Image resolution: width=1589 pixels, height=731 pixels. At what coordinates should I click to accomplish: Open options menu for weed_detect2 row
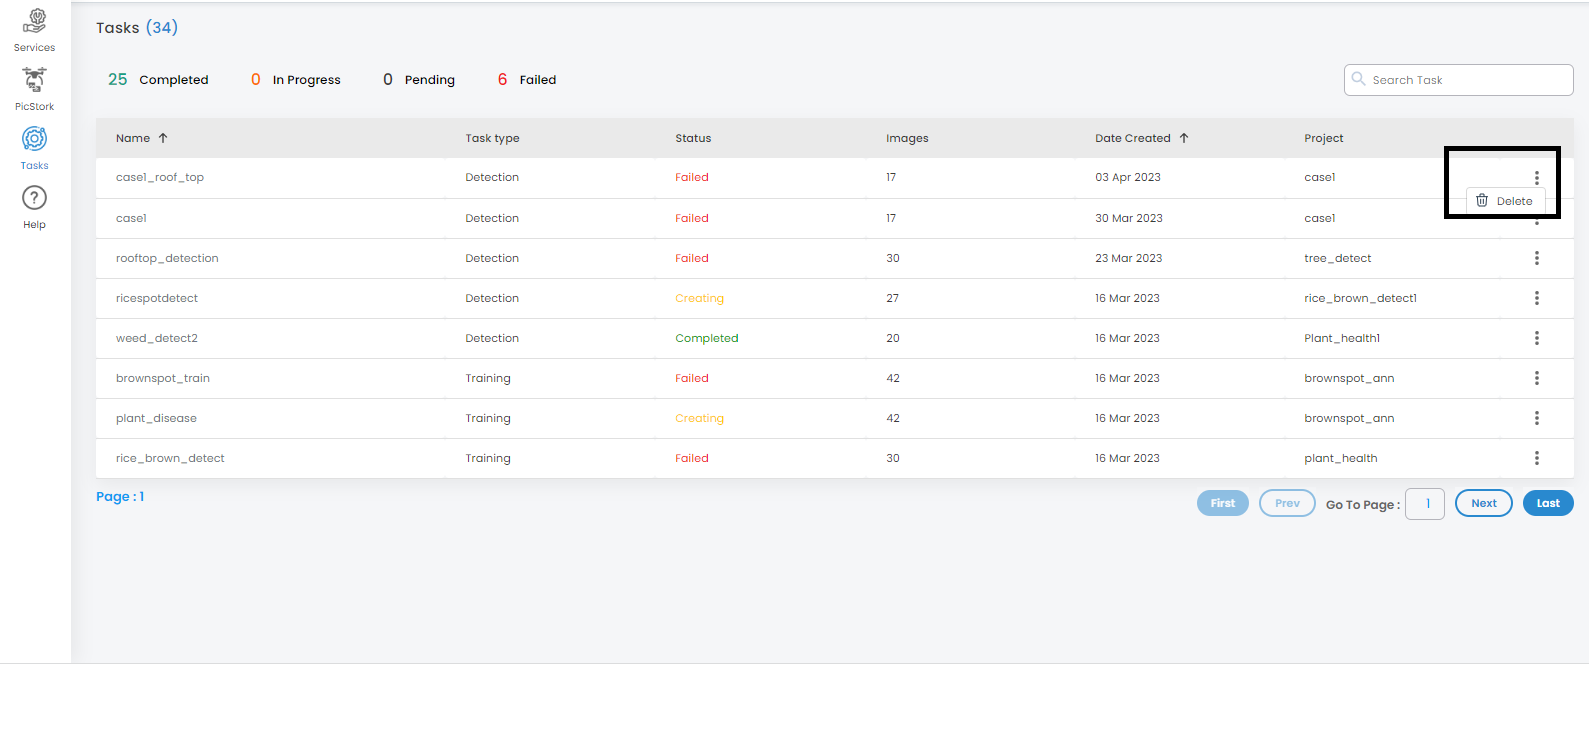[1536, 338]
